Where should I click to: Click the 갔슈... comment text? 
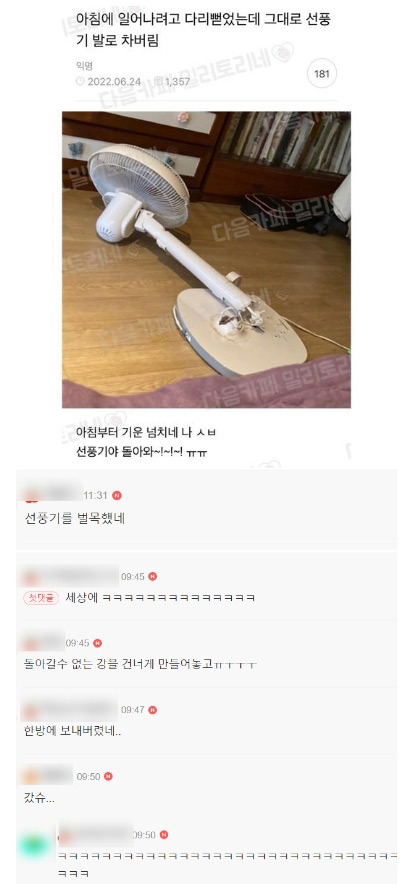pos(39,798)
